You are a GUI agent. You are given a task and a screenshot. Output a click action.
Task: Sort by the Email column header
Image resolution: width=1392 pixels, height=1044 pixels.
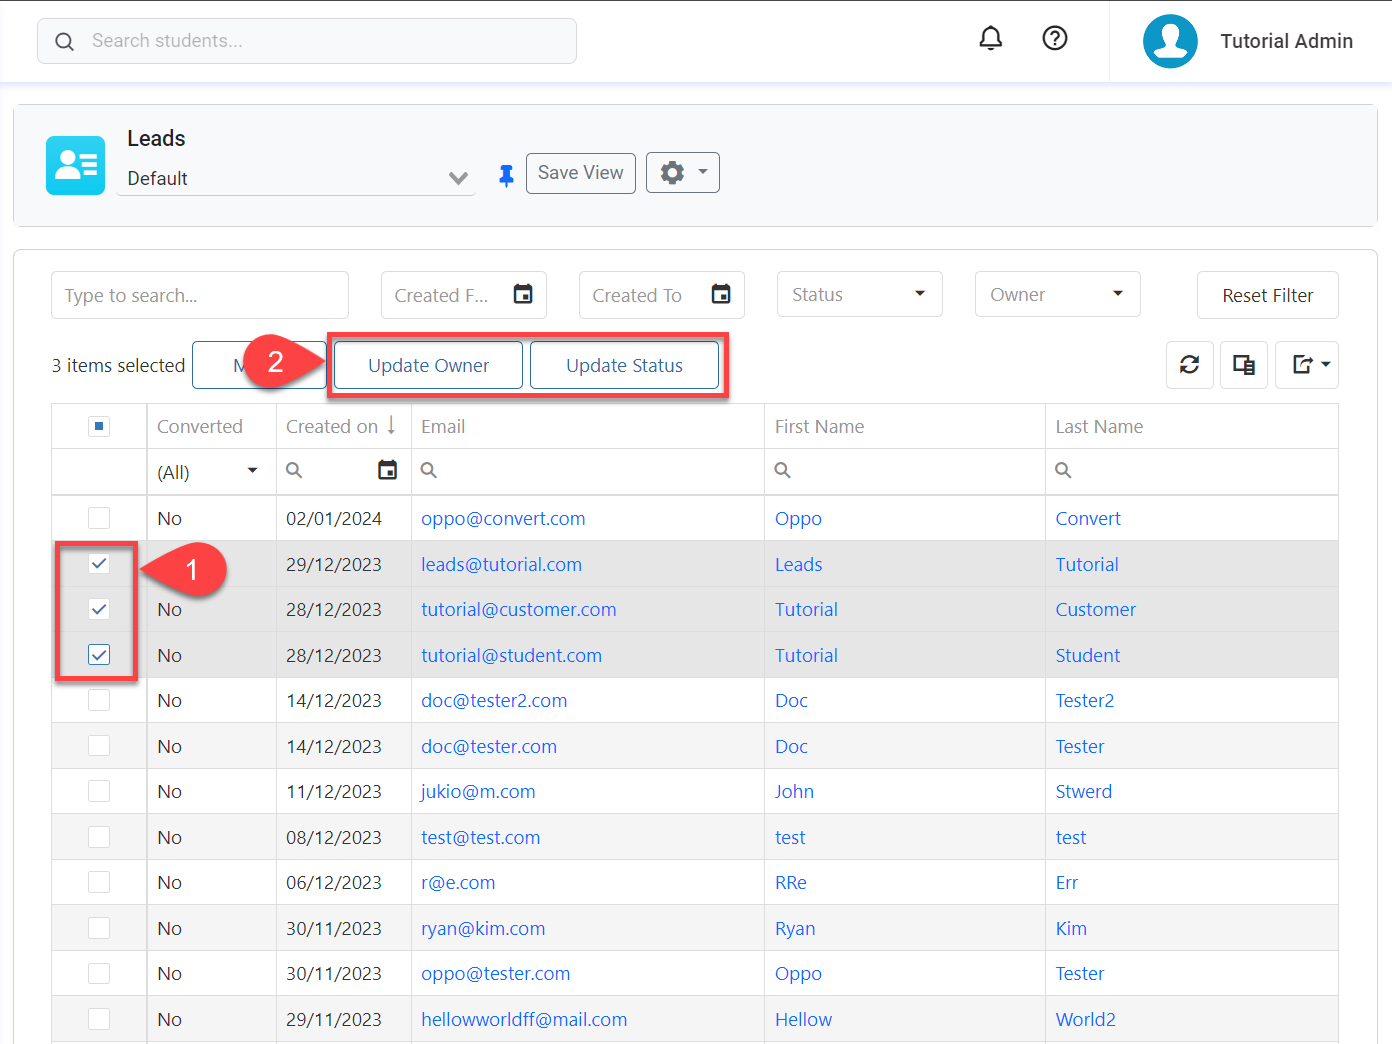click(443, 427)
